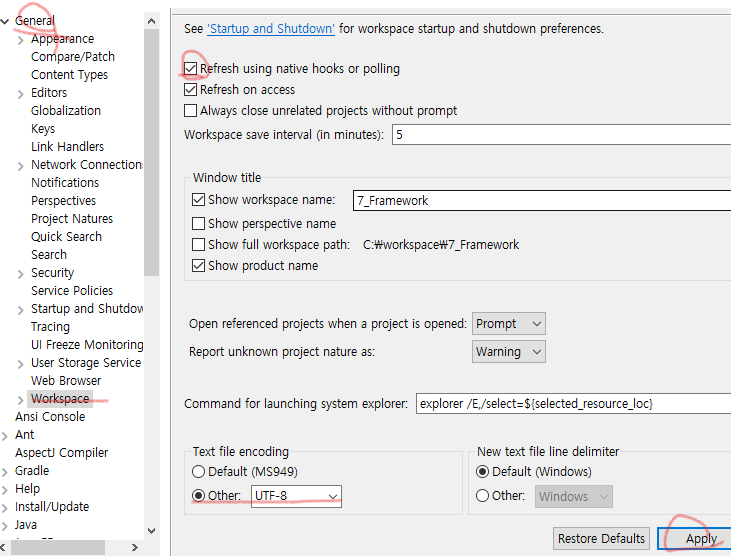Select Link Handlers item

(x=68, y=146)
